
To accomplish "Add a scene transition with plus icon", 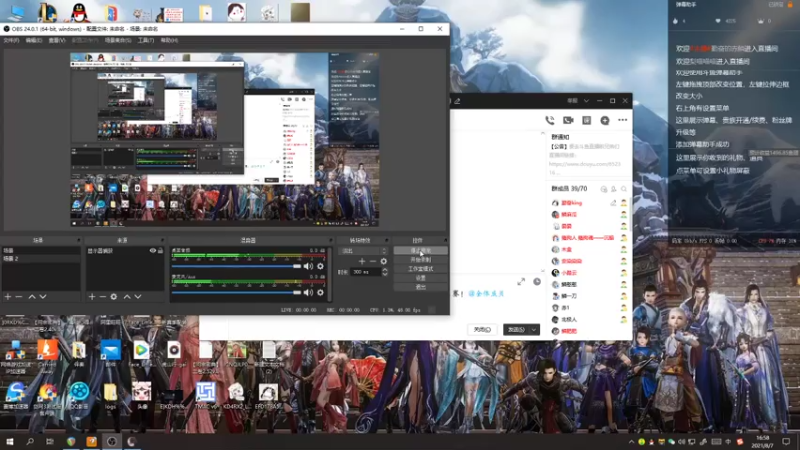I will [x=362, y=261].
